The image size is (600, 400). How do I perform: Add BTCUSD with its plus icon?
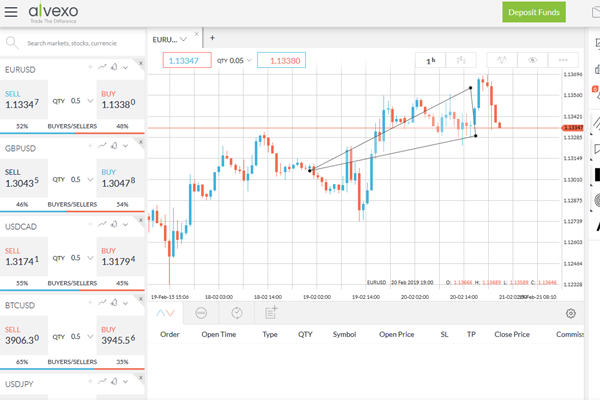(90, 303)
